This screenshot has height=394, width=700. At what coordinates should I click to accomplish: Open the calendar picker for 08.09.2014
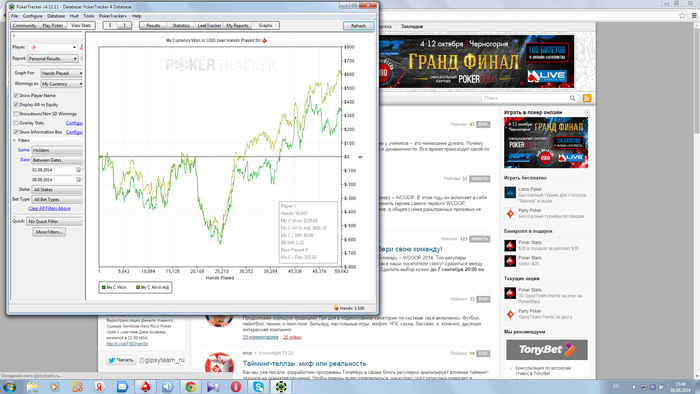tap(79, 180)
